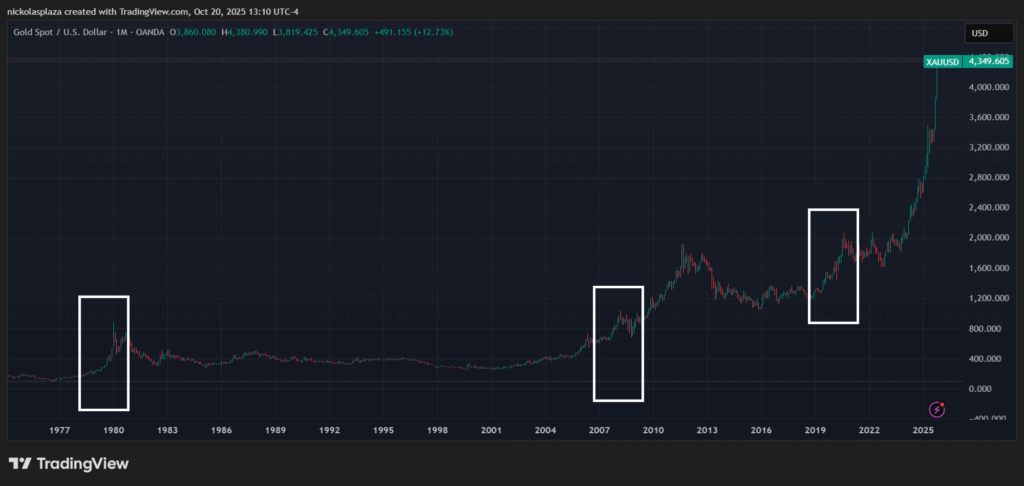The width and height of the screenshot is (1024, 486).
Task: Click the 2025 label on time axis
Action: 923,430
